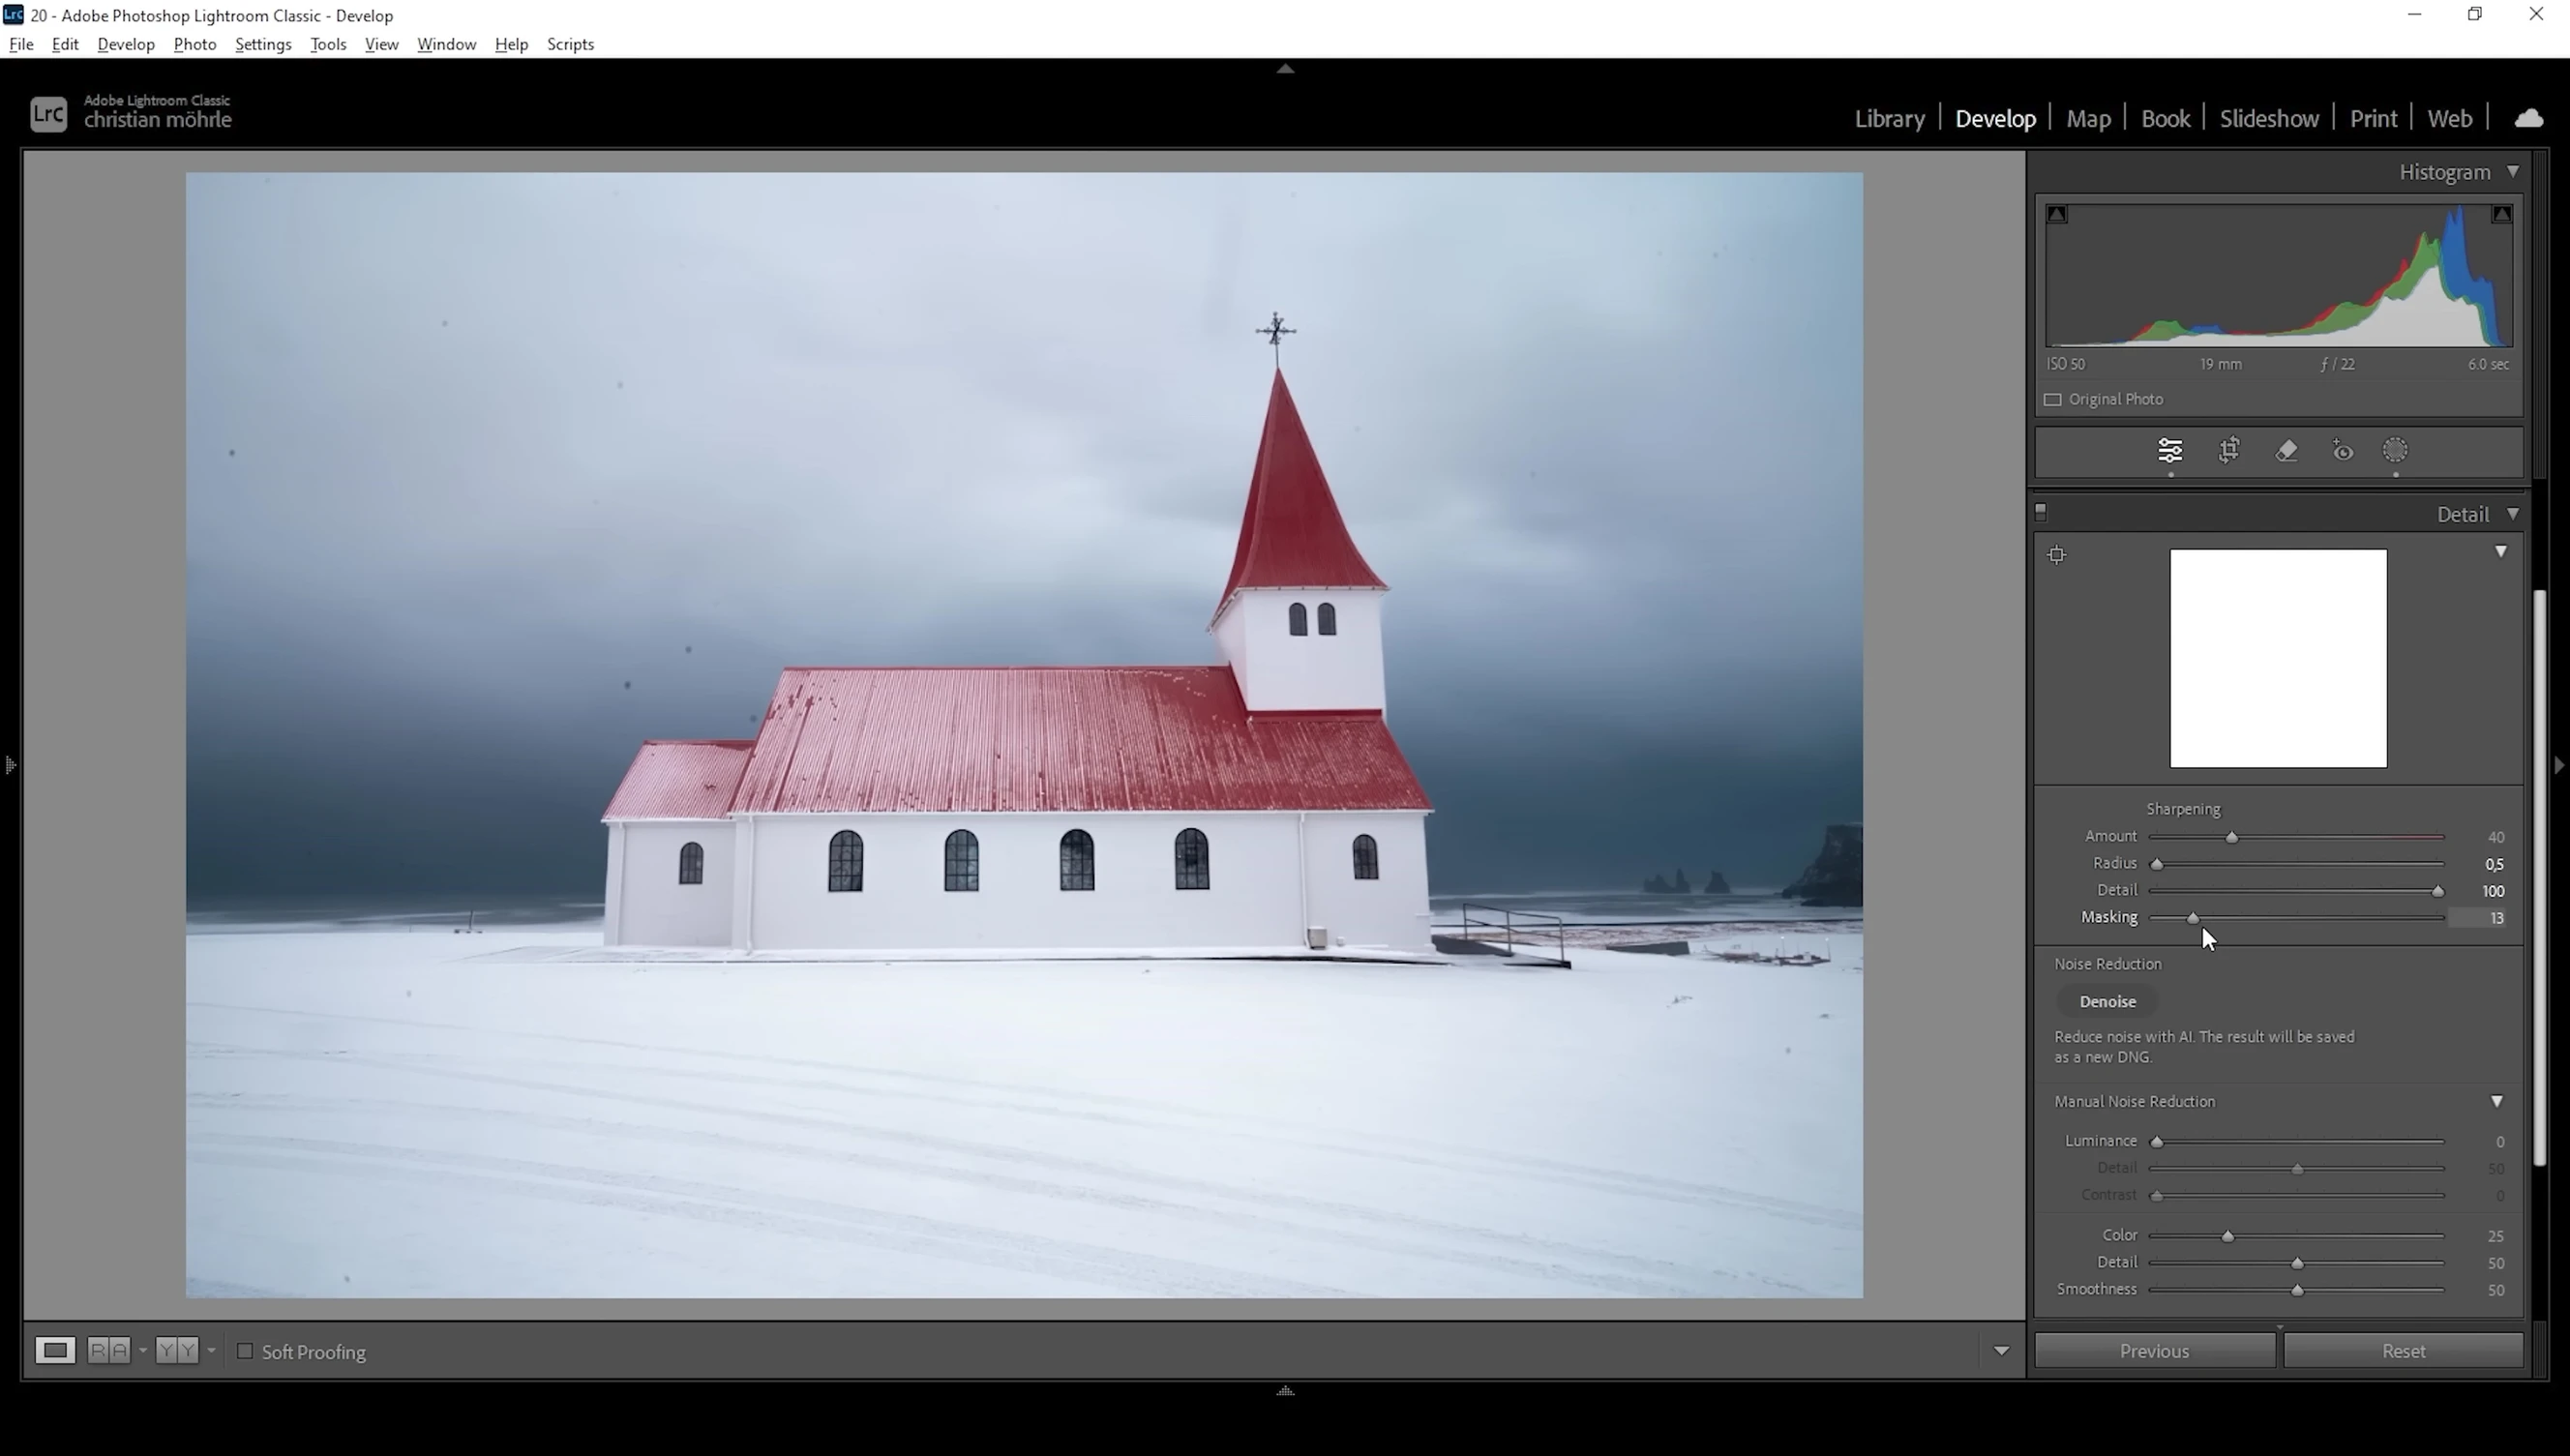Open the Reference view dropdown arrow

click(x=143, y=1351)
